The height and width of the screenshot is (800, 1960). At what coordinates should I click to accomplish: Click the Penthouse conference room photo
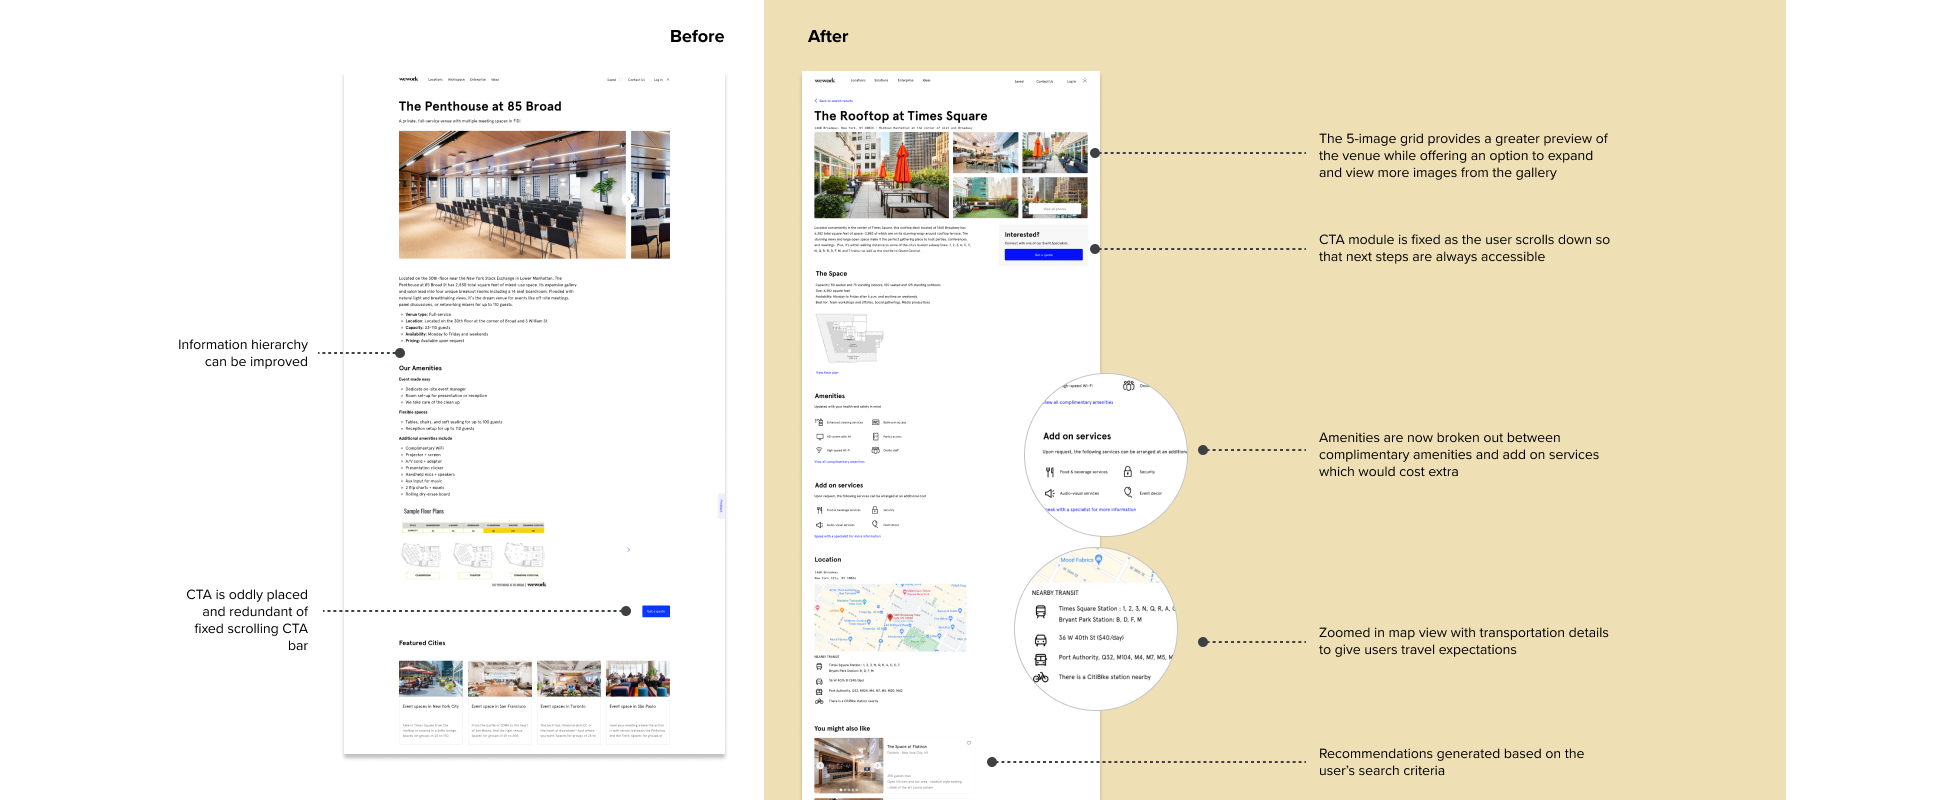point(512,195)
